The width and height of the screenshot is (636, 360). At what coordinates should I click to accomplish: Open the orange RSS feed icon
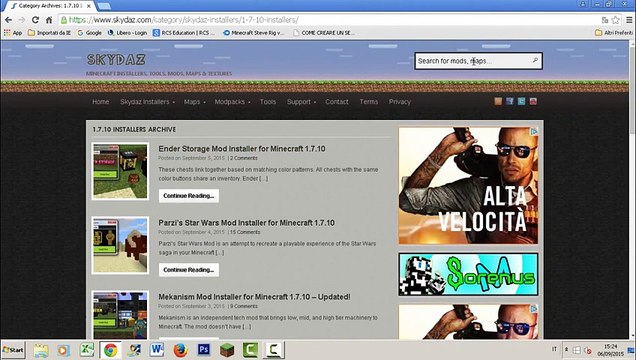tap(498, 101)
